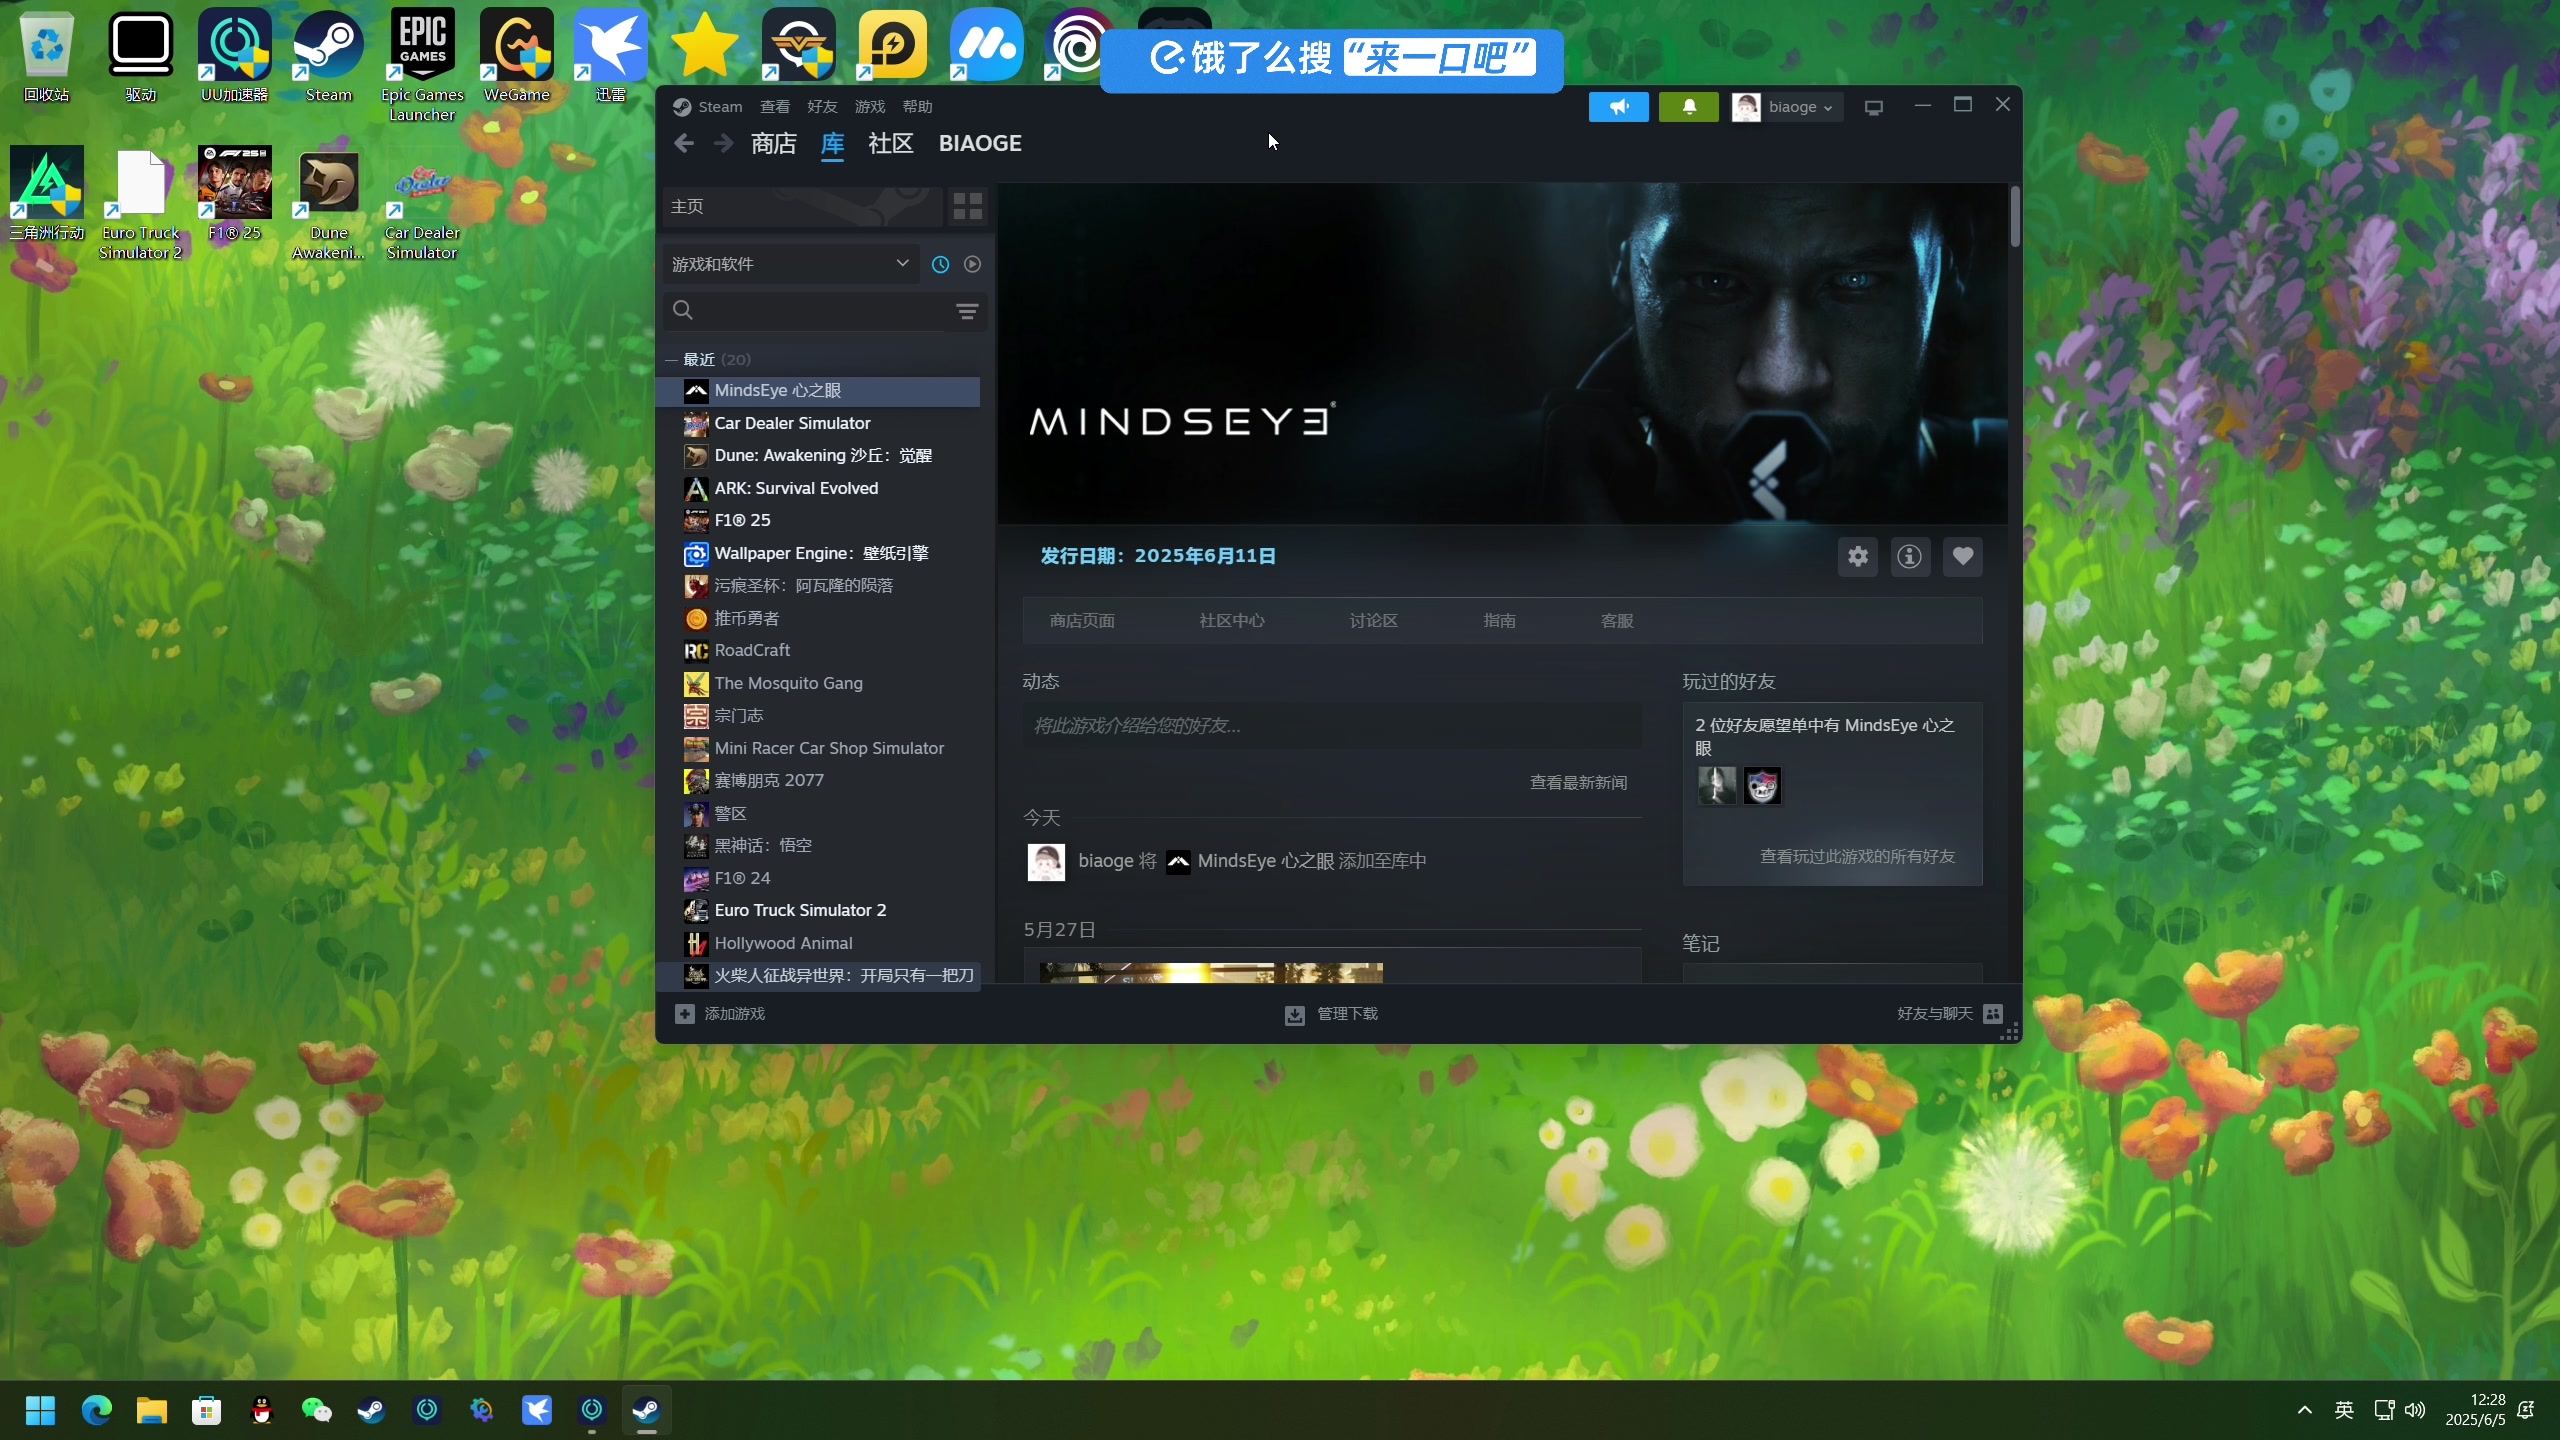Select ARK: Survival Evolved in list
The height and width of the screenshot is (1440, 2560).
[x=818, y=489]
